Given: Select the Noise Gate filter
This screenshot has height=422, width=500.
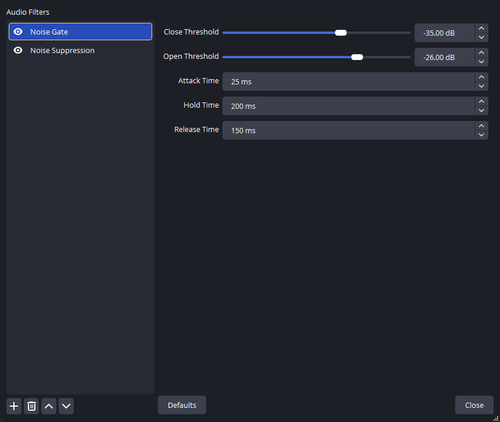Looking at the screenshot, I should pyautogui.click(x=80, y=32).
